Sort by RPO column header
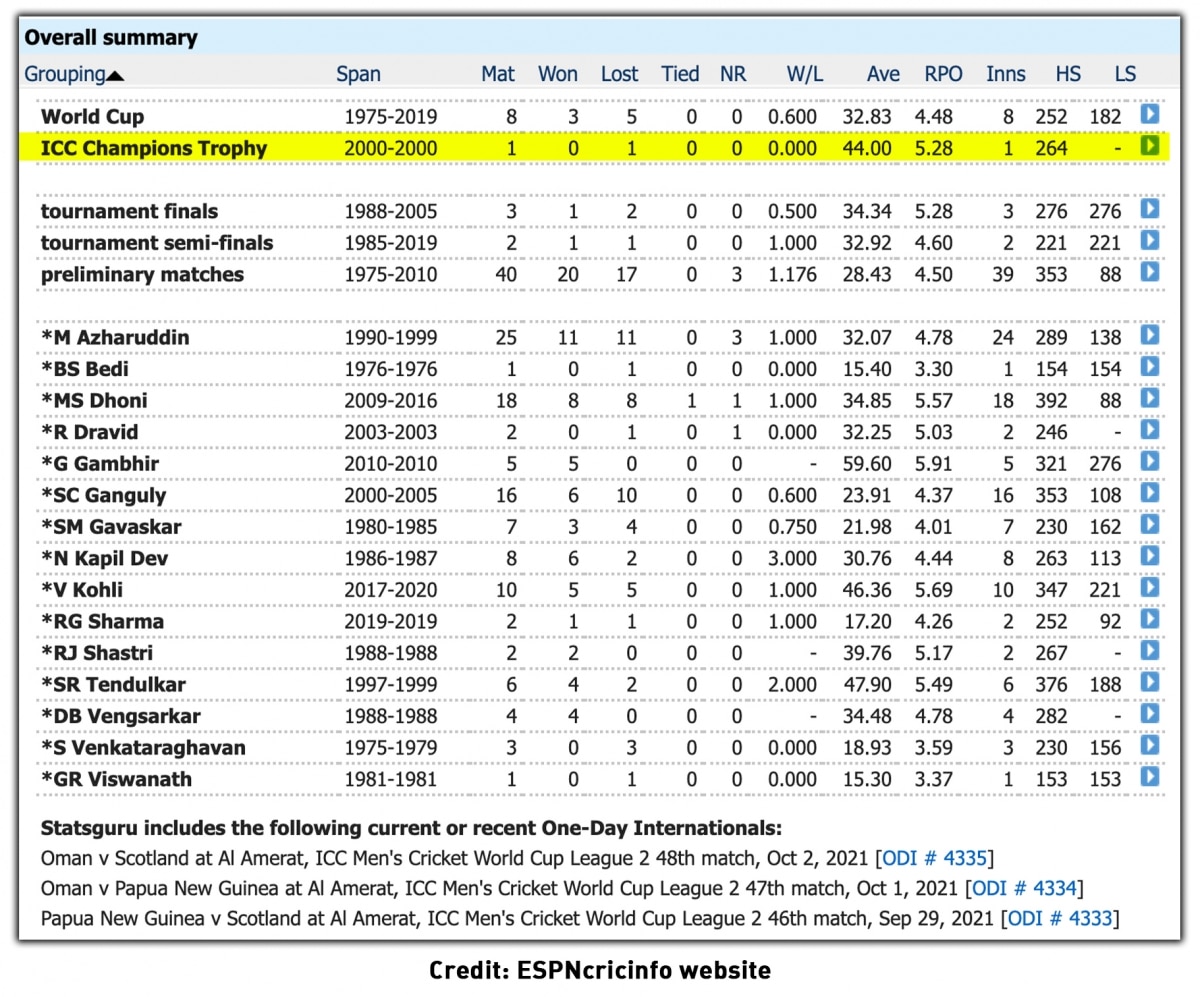Viewport: 1200px width, 997px height. point(943,74)
